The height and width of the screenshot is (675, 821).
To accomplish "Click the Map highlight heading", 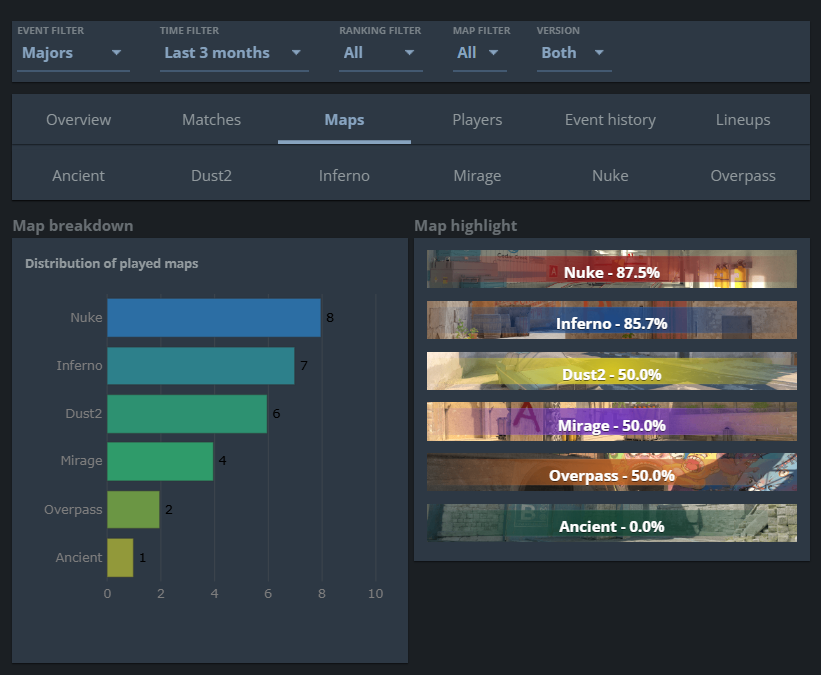I will 465,226.
